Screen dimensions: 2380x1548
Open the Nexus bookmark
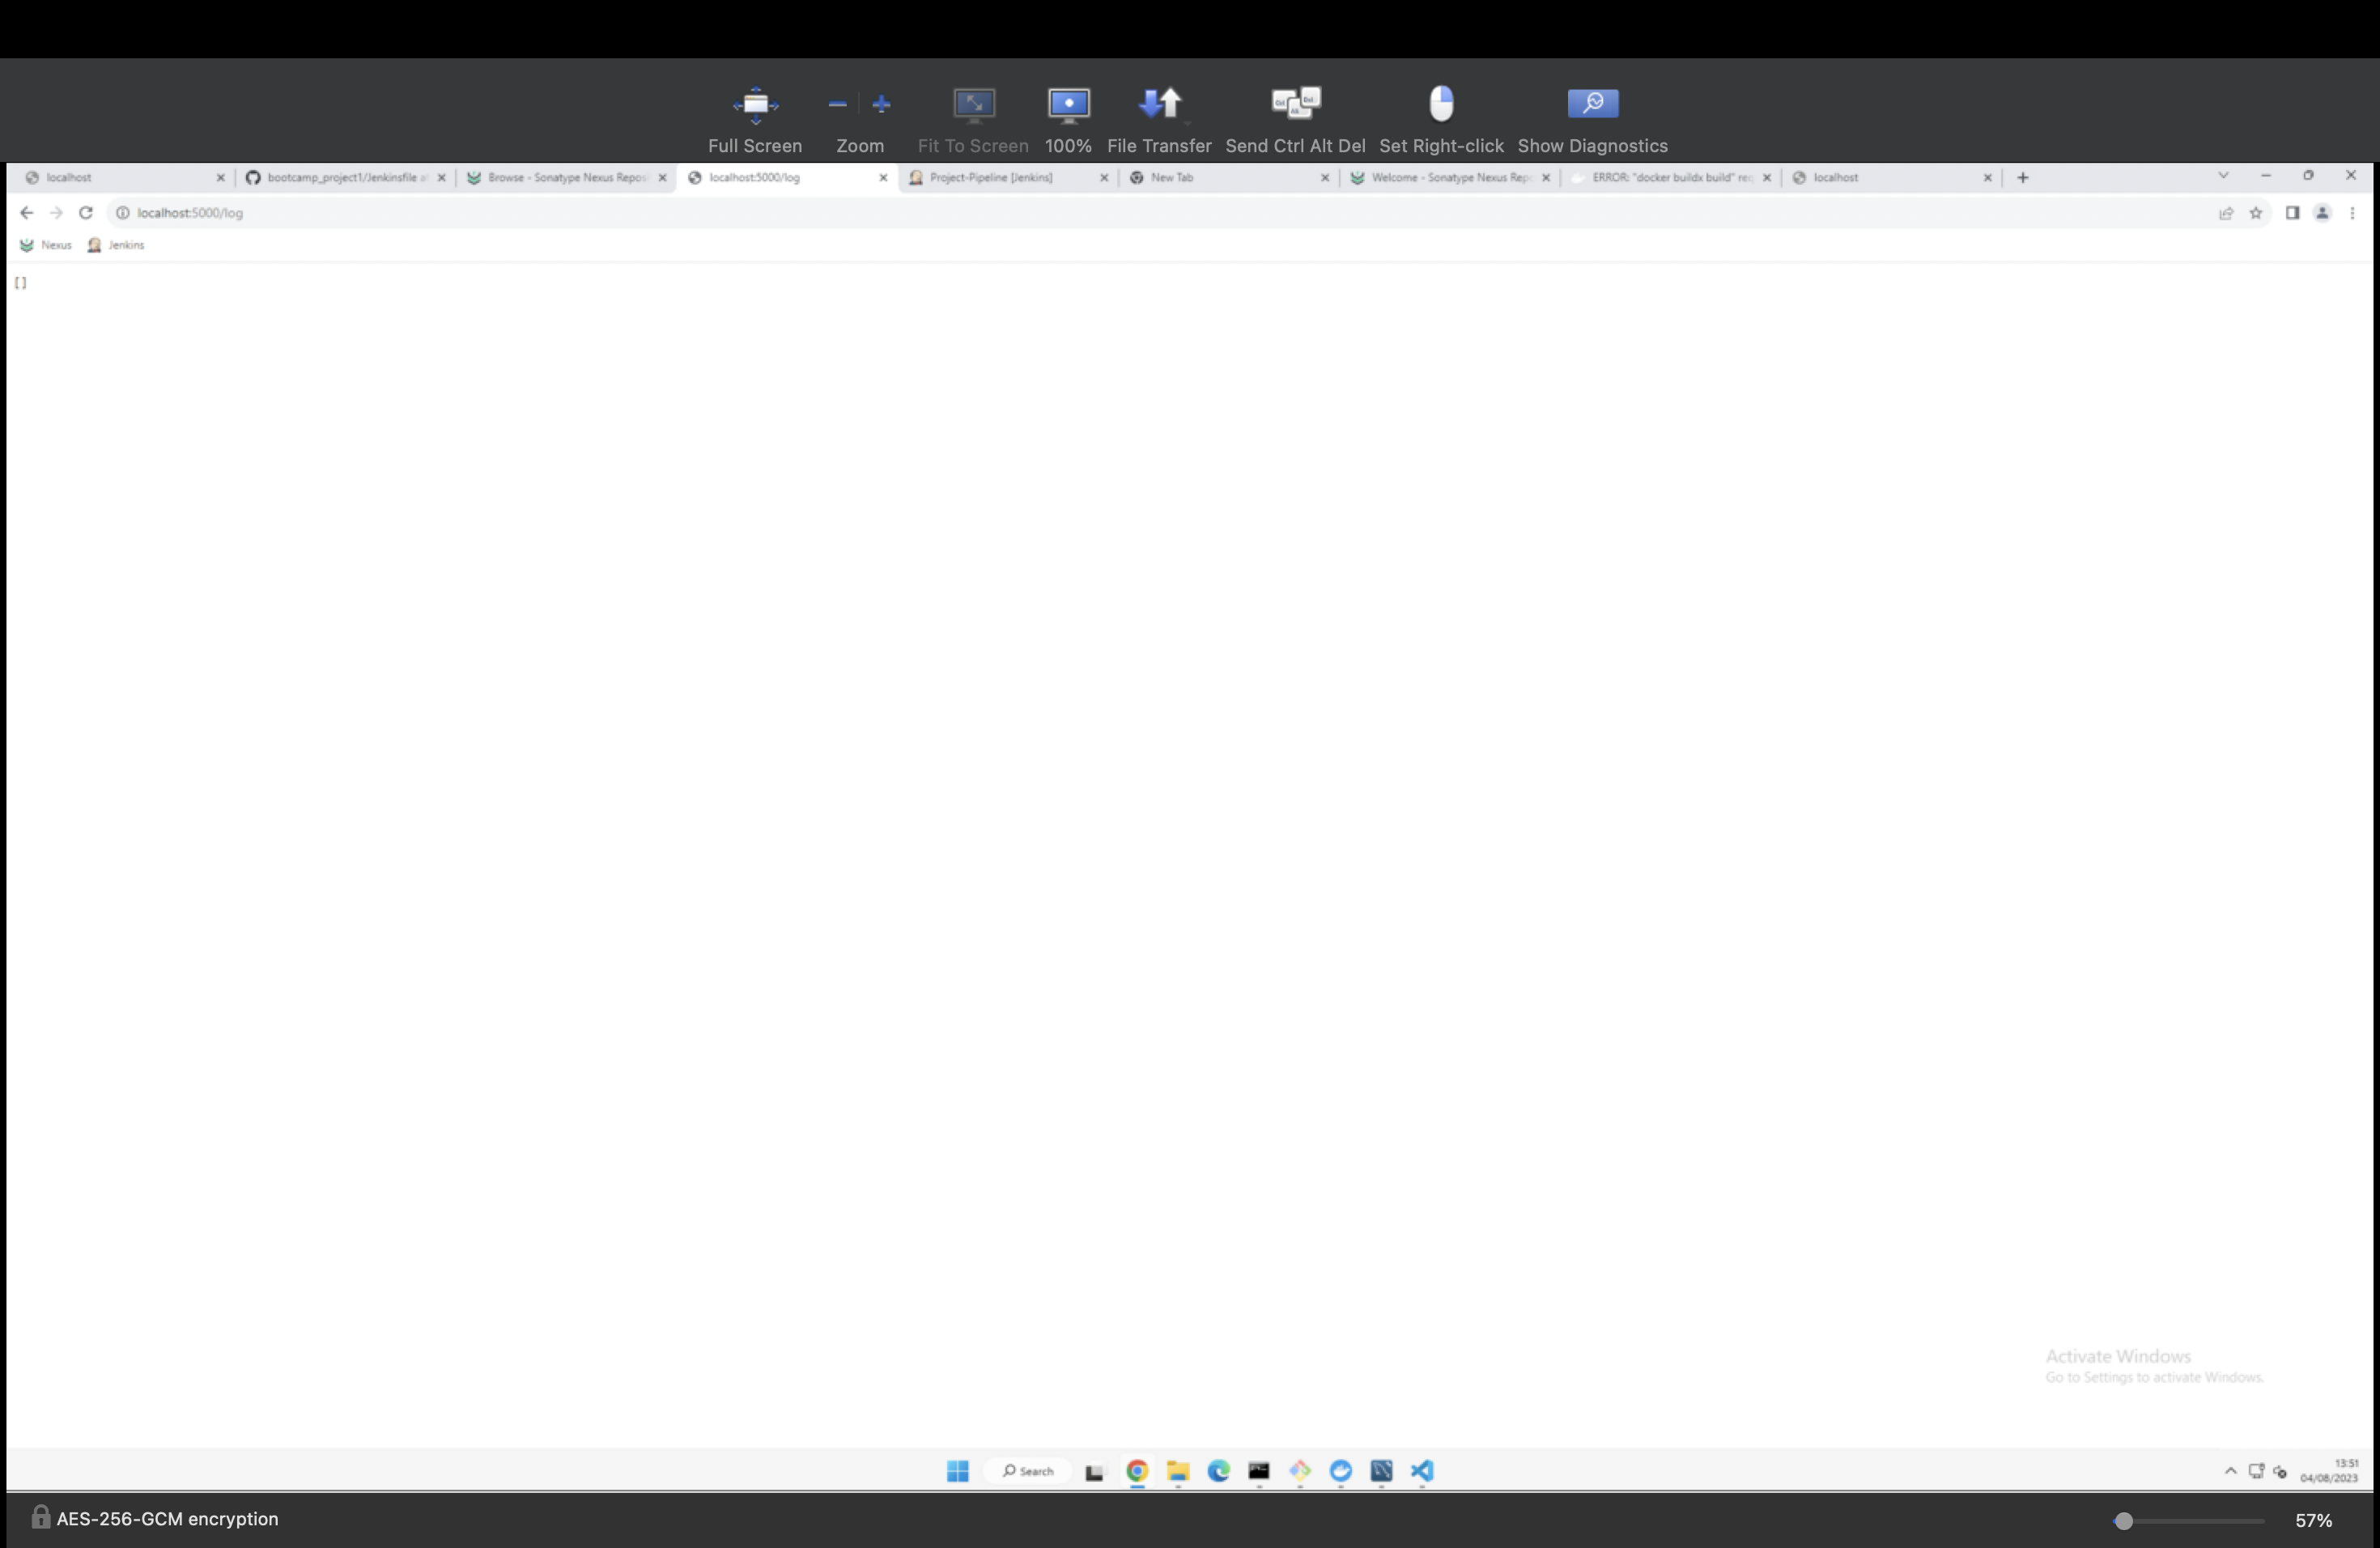[x=46, y=245]
